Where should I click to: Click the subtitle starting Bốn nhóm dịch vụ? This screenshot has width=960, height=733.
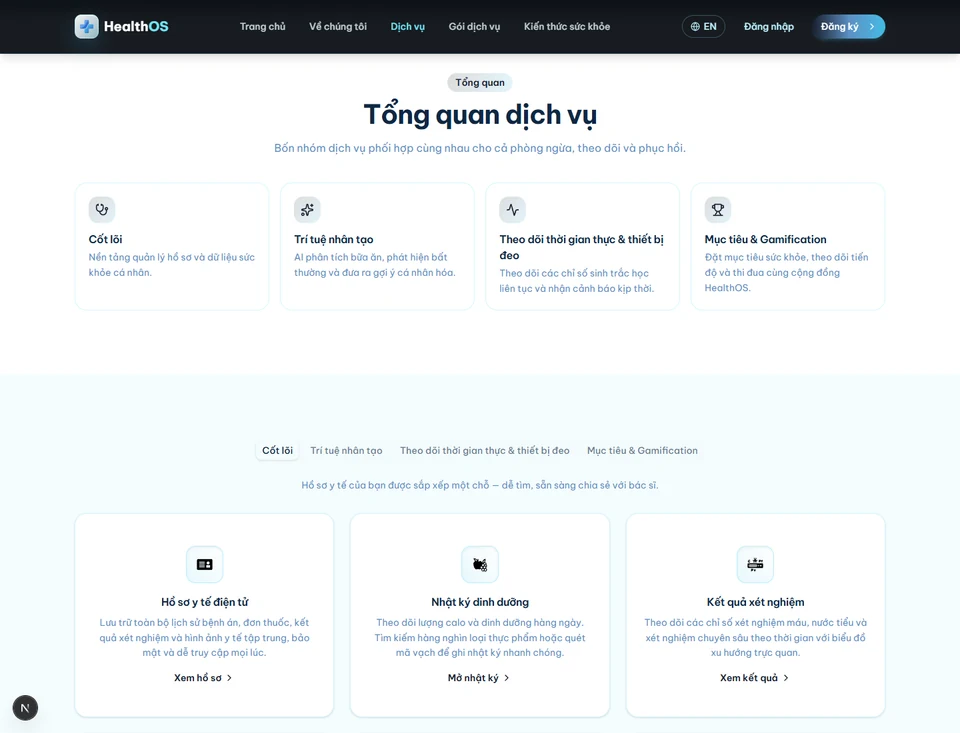point(480,148)
